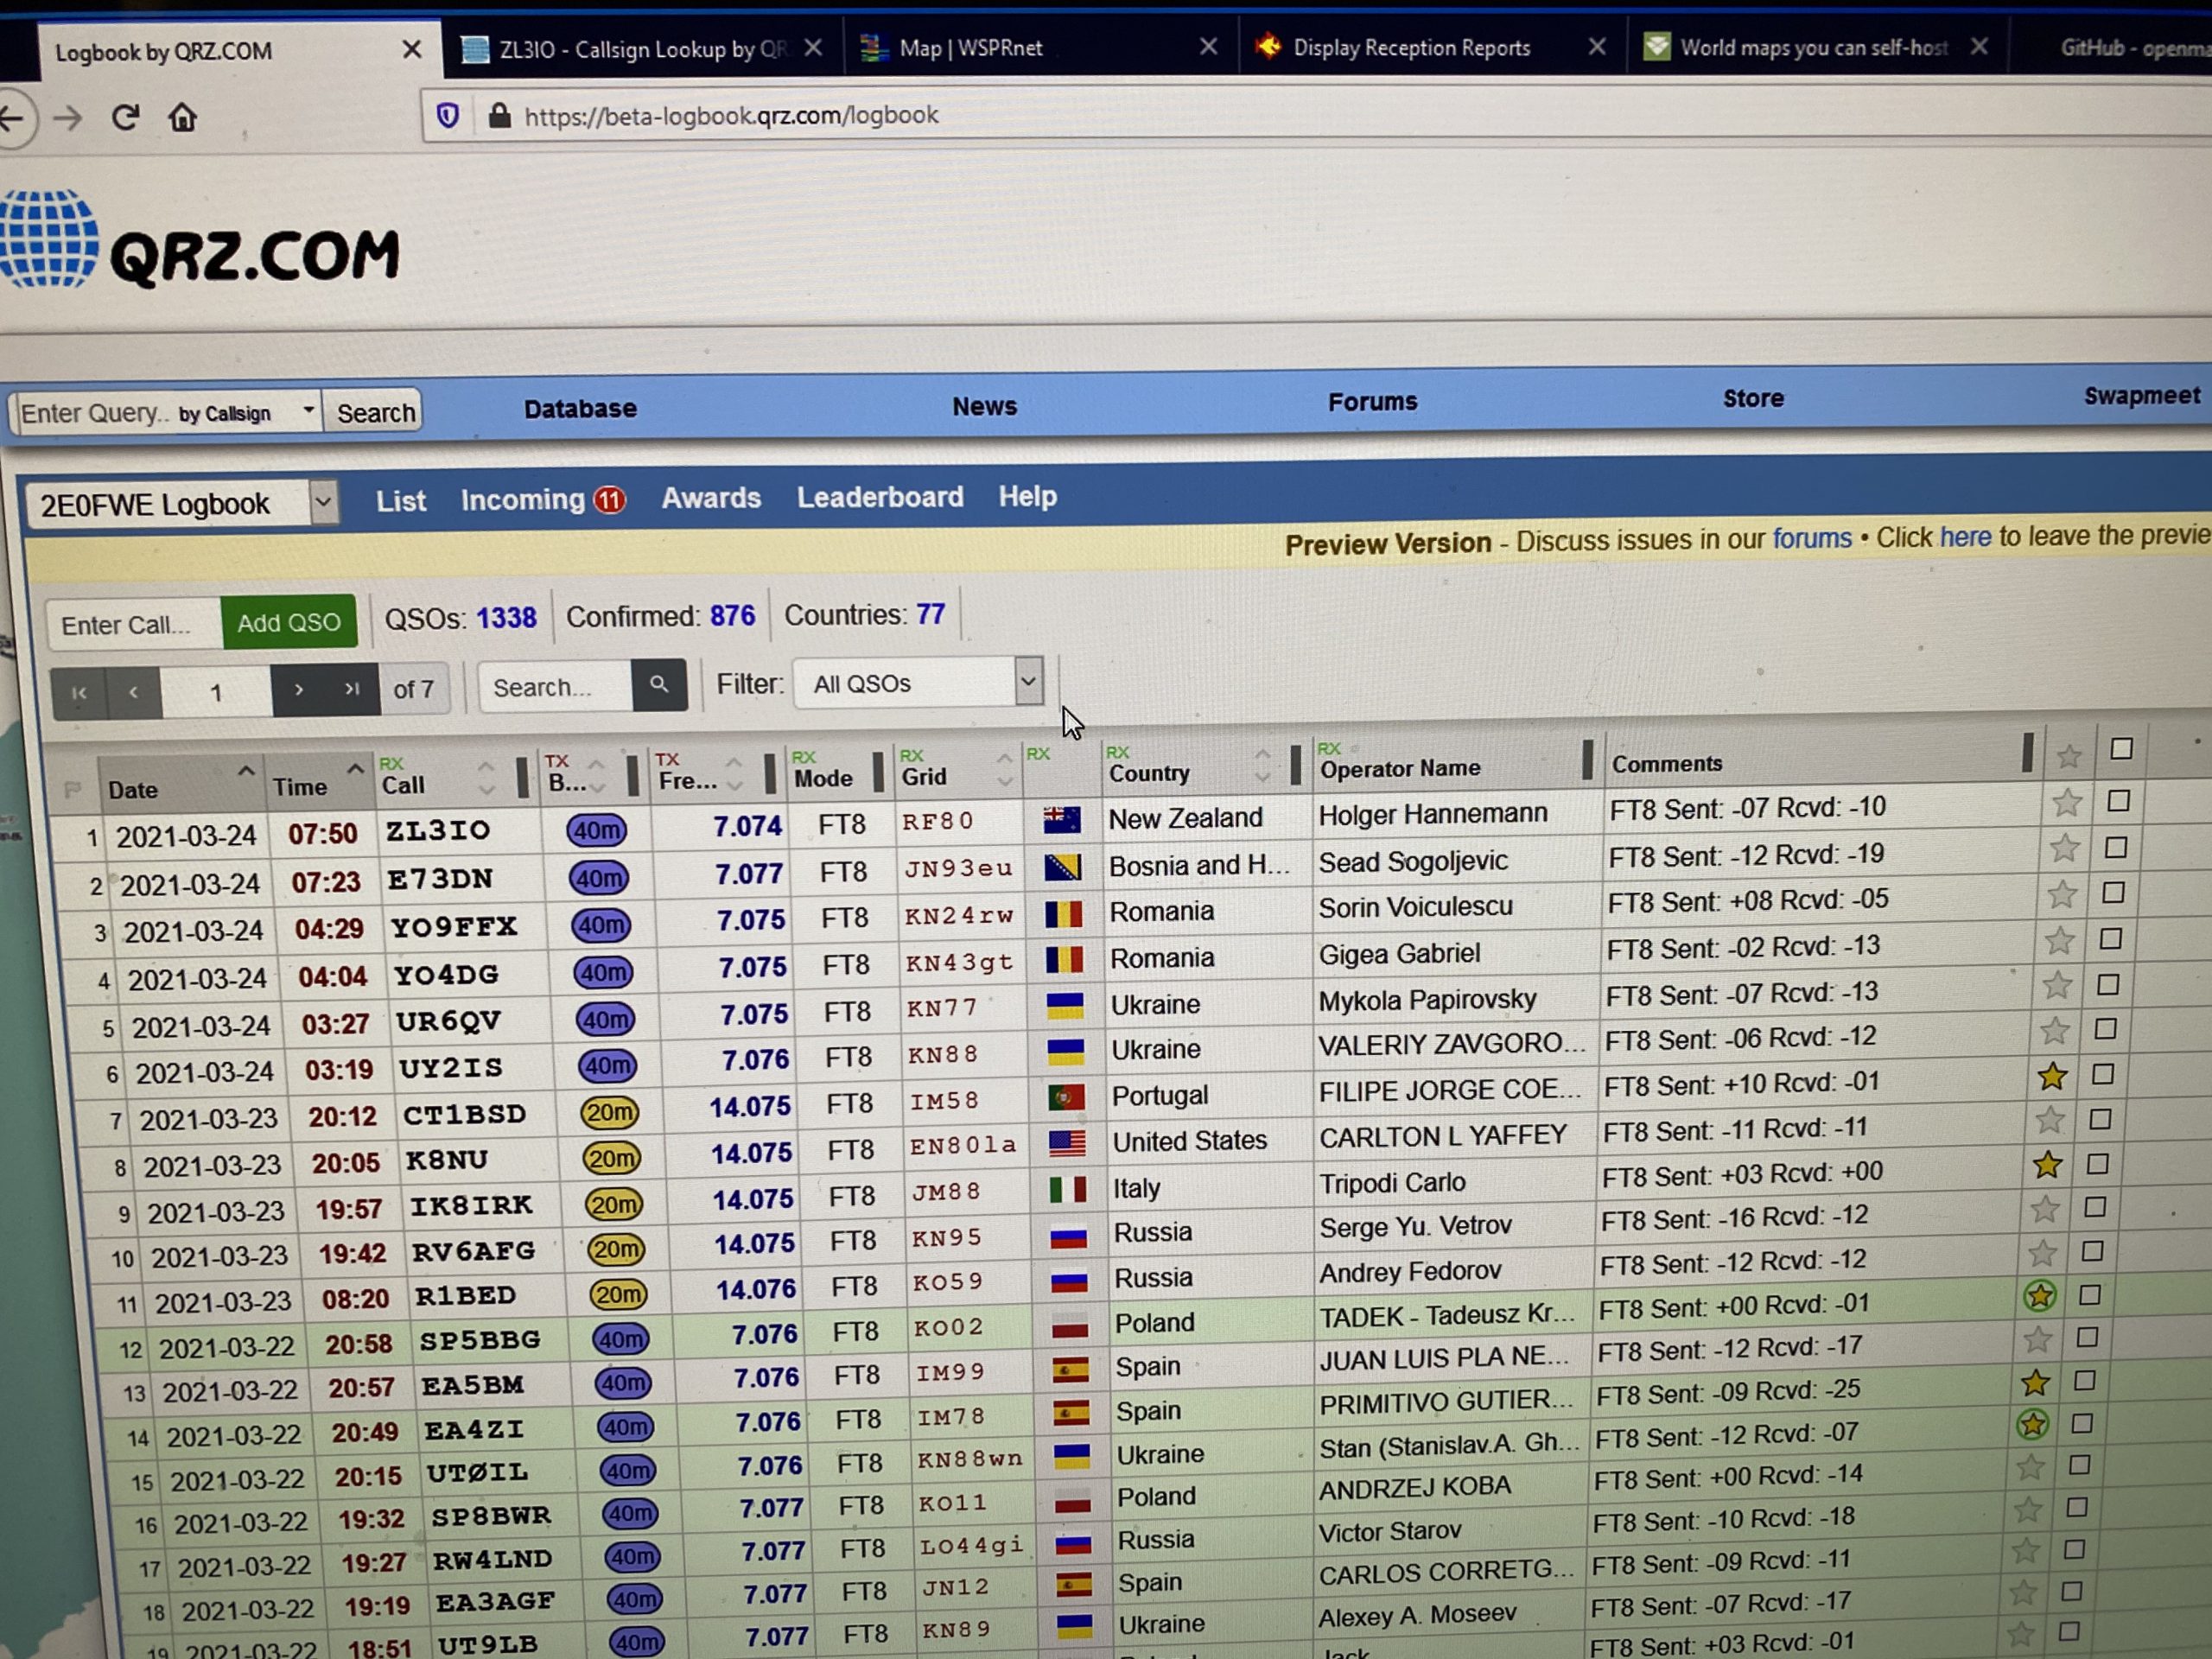Click the browser home icon
This screenshot has width=2212, height=1659.
(x=182, y=118)
